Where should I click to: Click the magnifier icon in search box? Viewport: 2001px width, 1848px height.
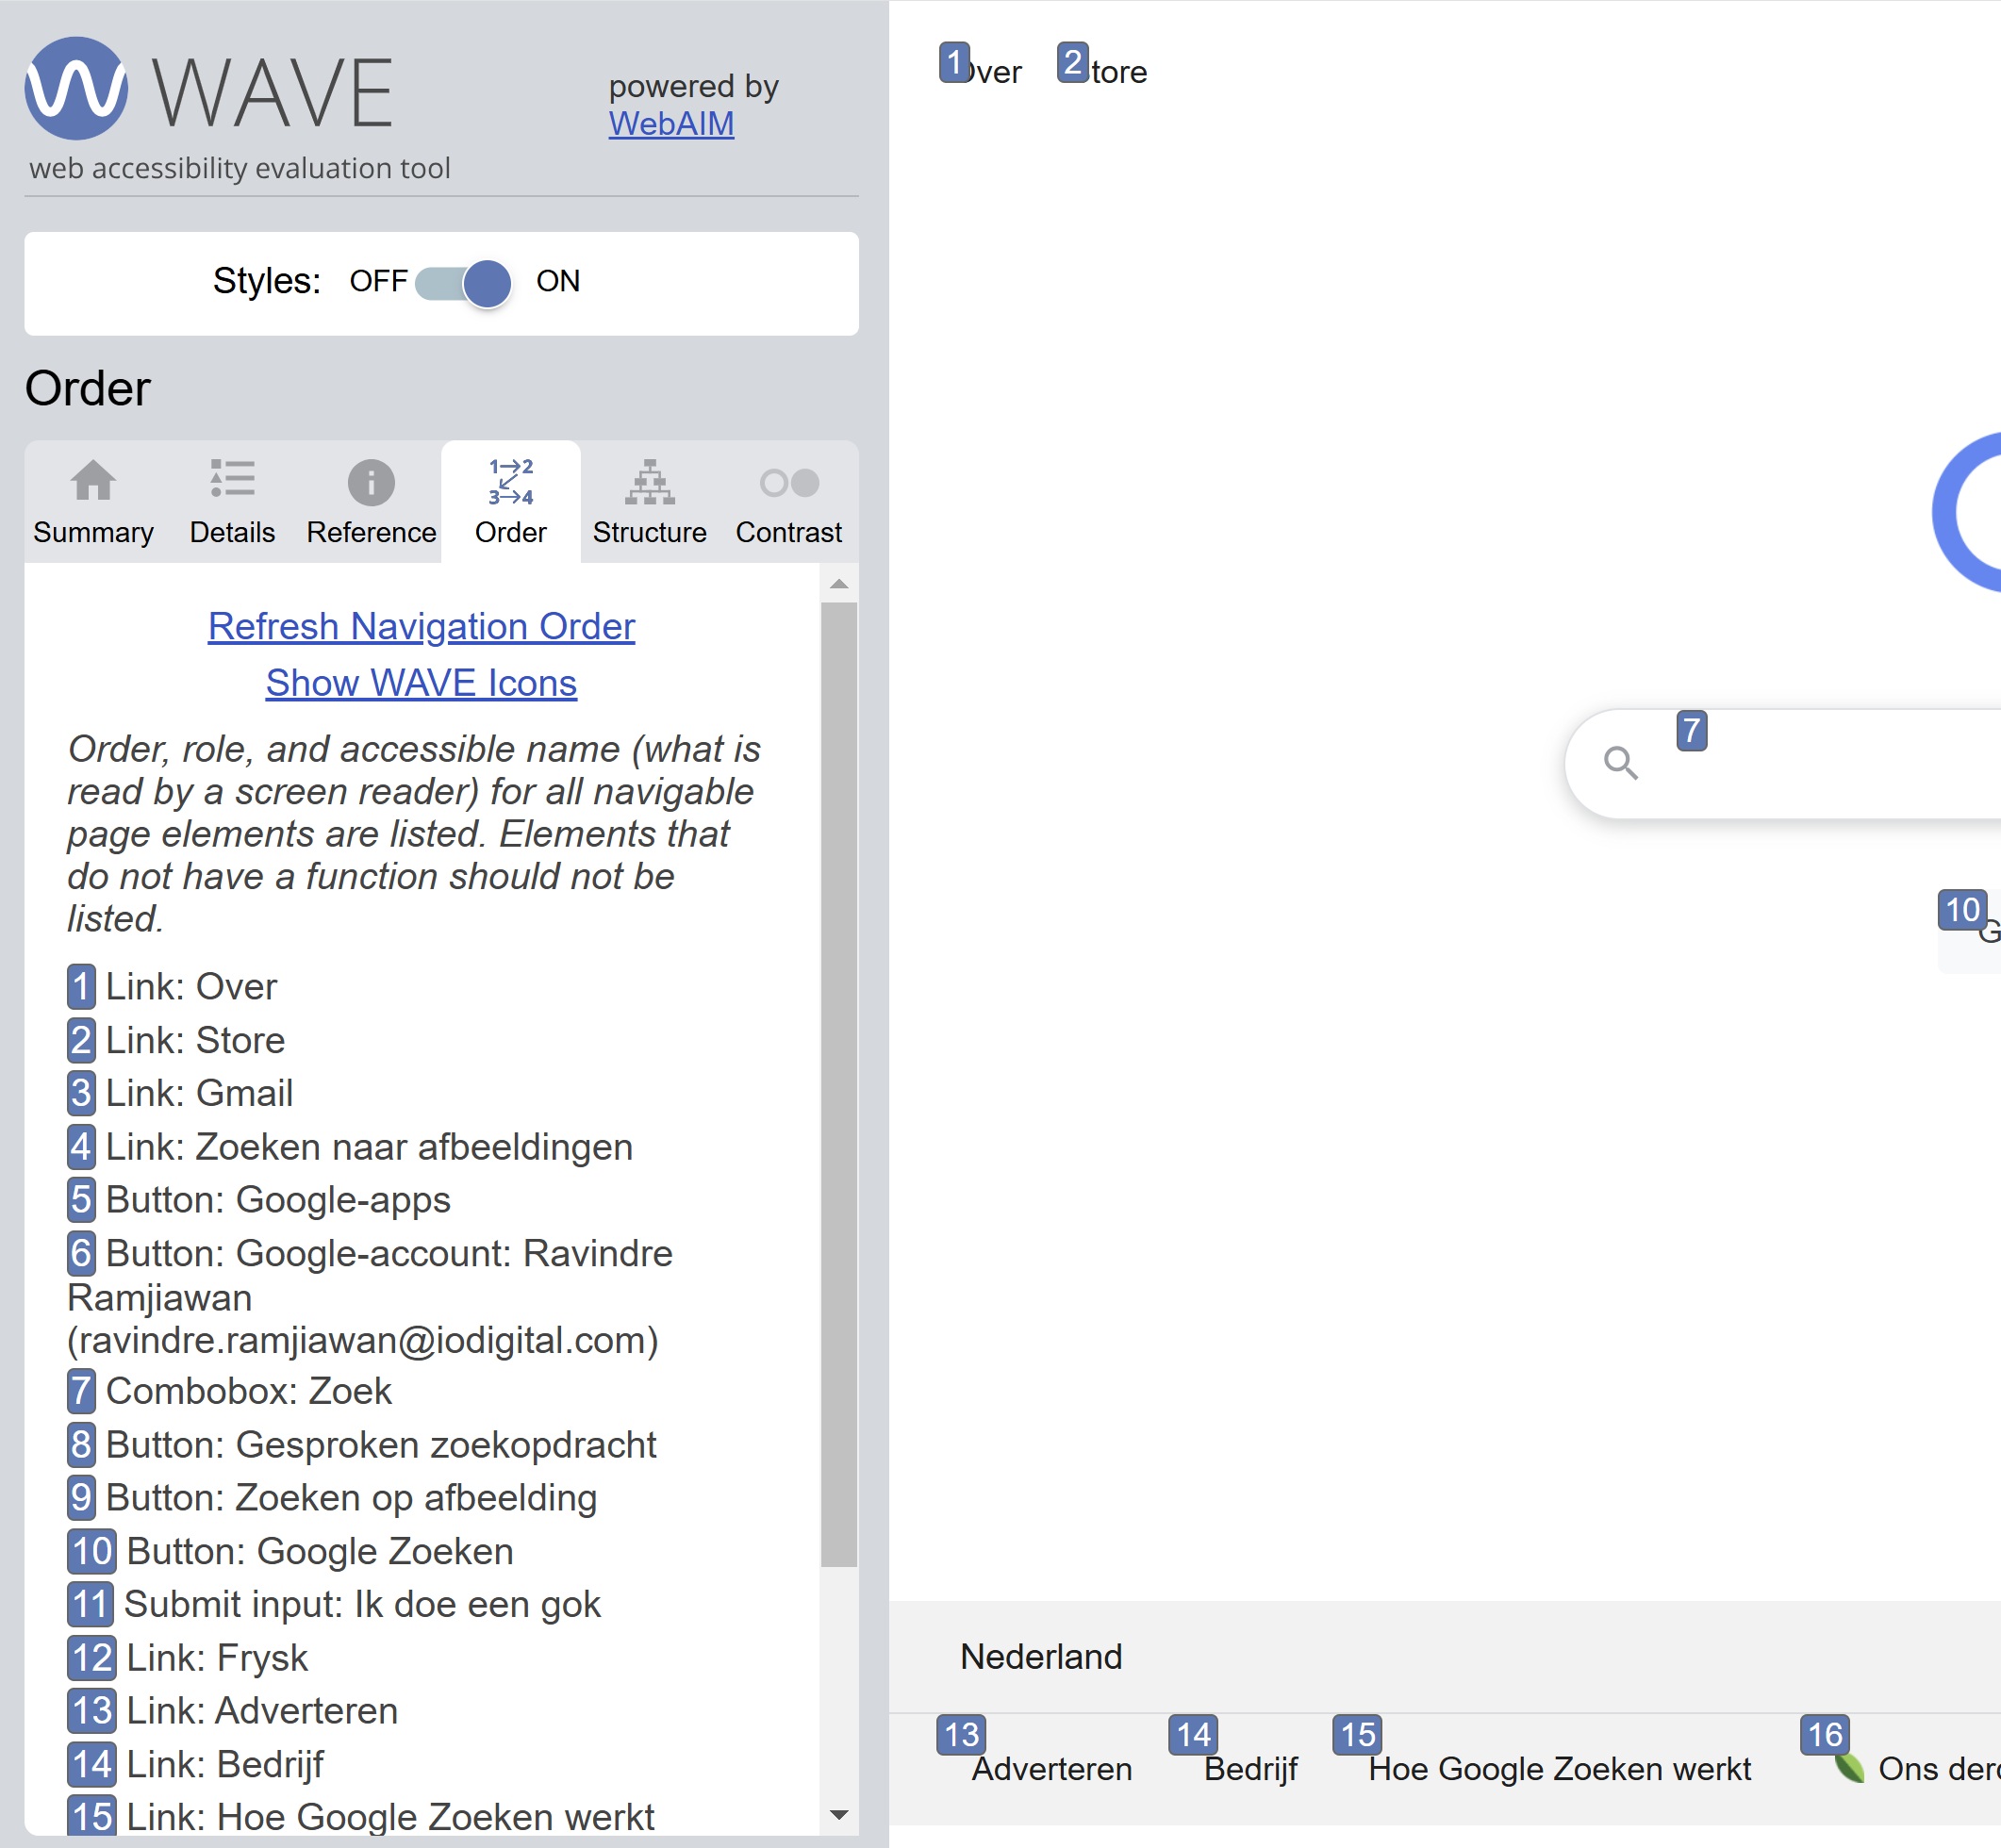(1621, 764)
